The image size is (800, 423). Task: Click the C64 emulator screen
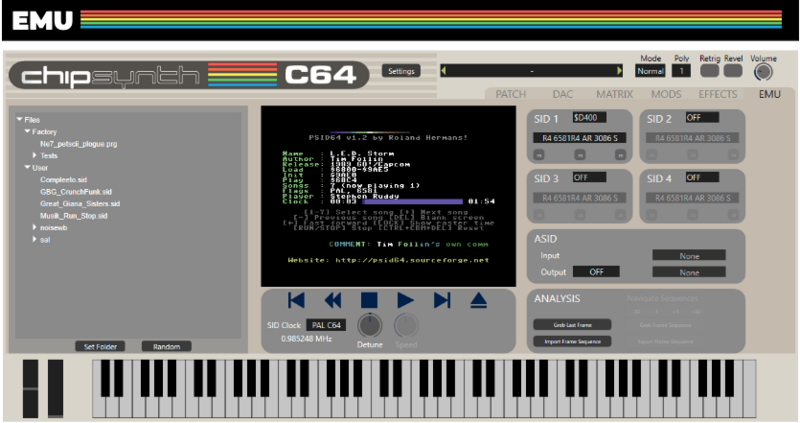(x=388, y=196)
